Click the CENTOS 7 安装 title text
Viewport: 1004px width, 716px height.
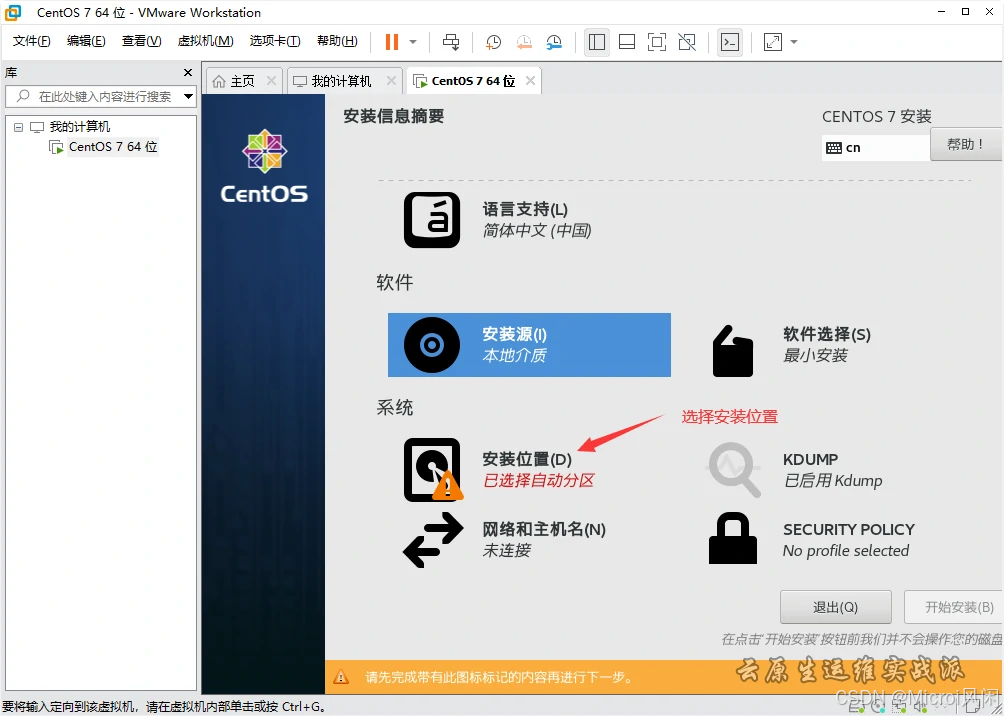point(877,117)
